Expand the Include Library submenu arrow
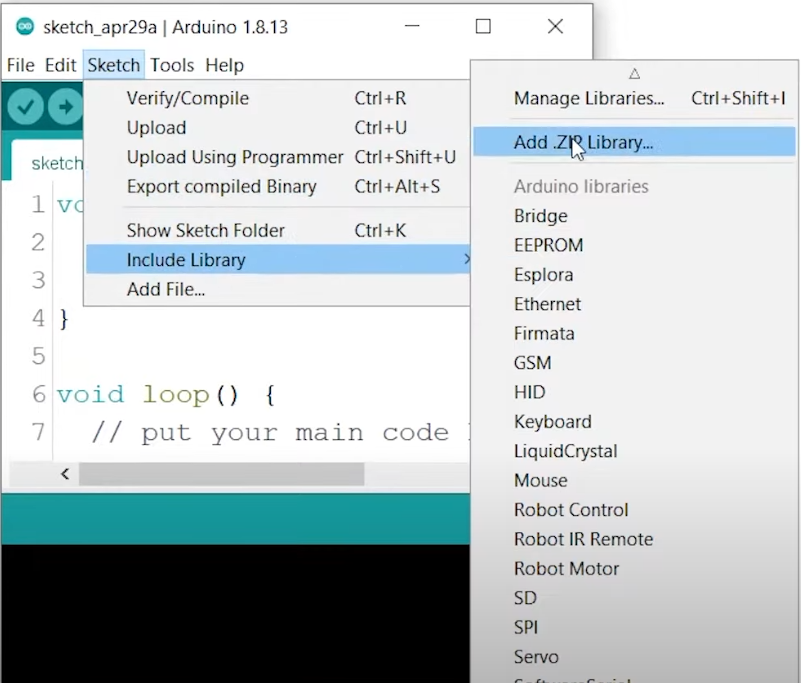801x683 pixels. click(x=466, y=260)
